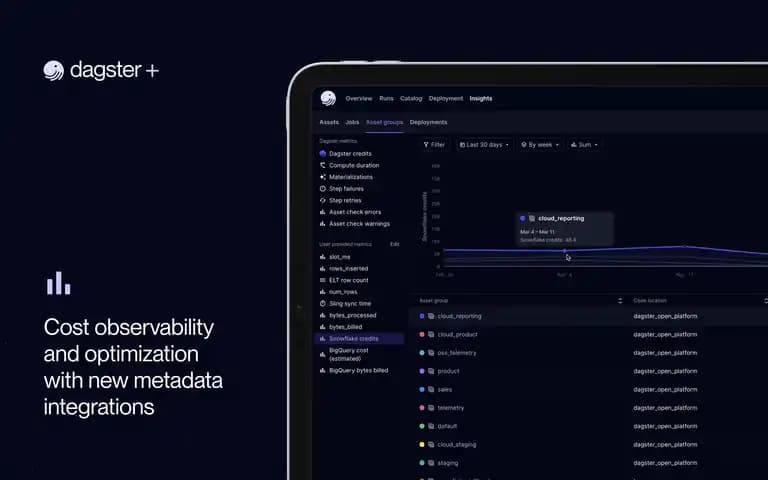Image resolution: width=768 pixels, height=480 pixels.
Task: Click the asset group icon beside oss_telemetry
Action: click(431, 353)
